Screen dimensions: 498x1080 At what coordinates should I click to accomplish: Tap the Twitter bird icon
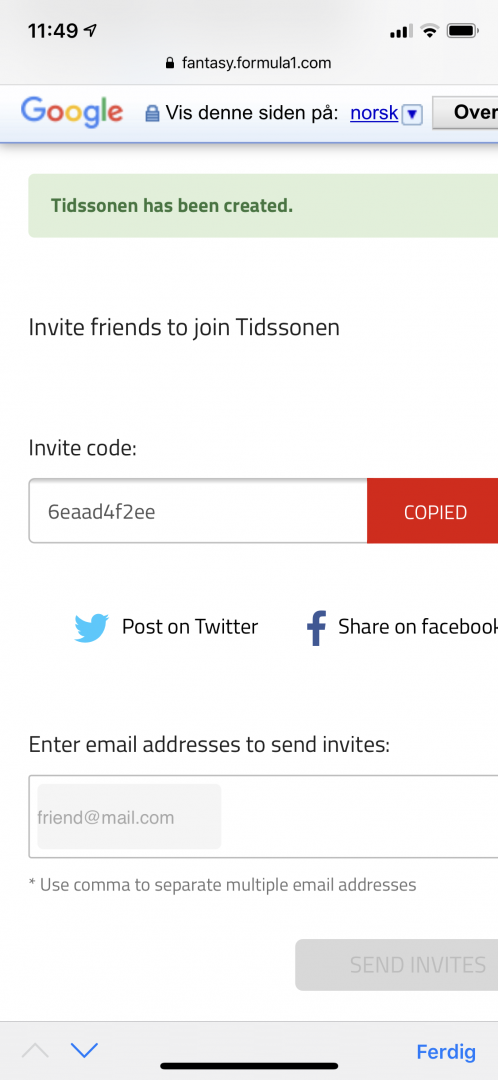91,627
